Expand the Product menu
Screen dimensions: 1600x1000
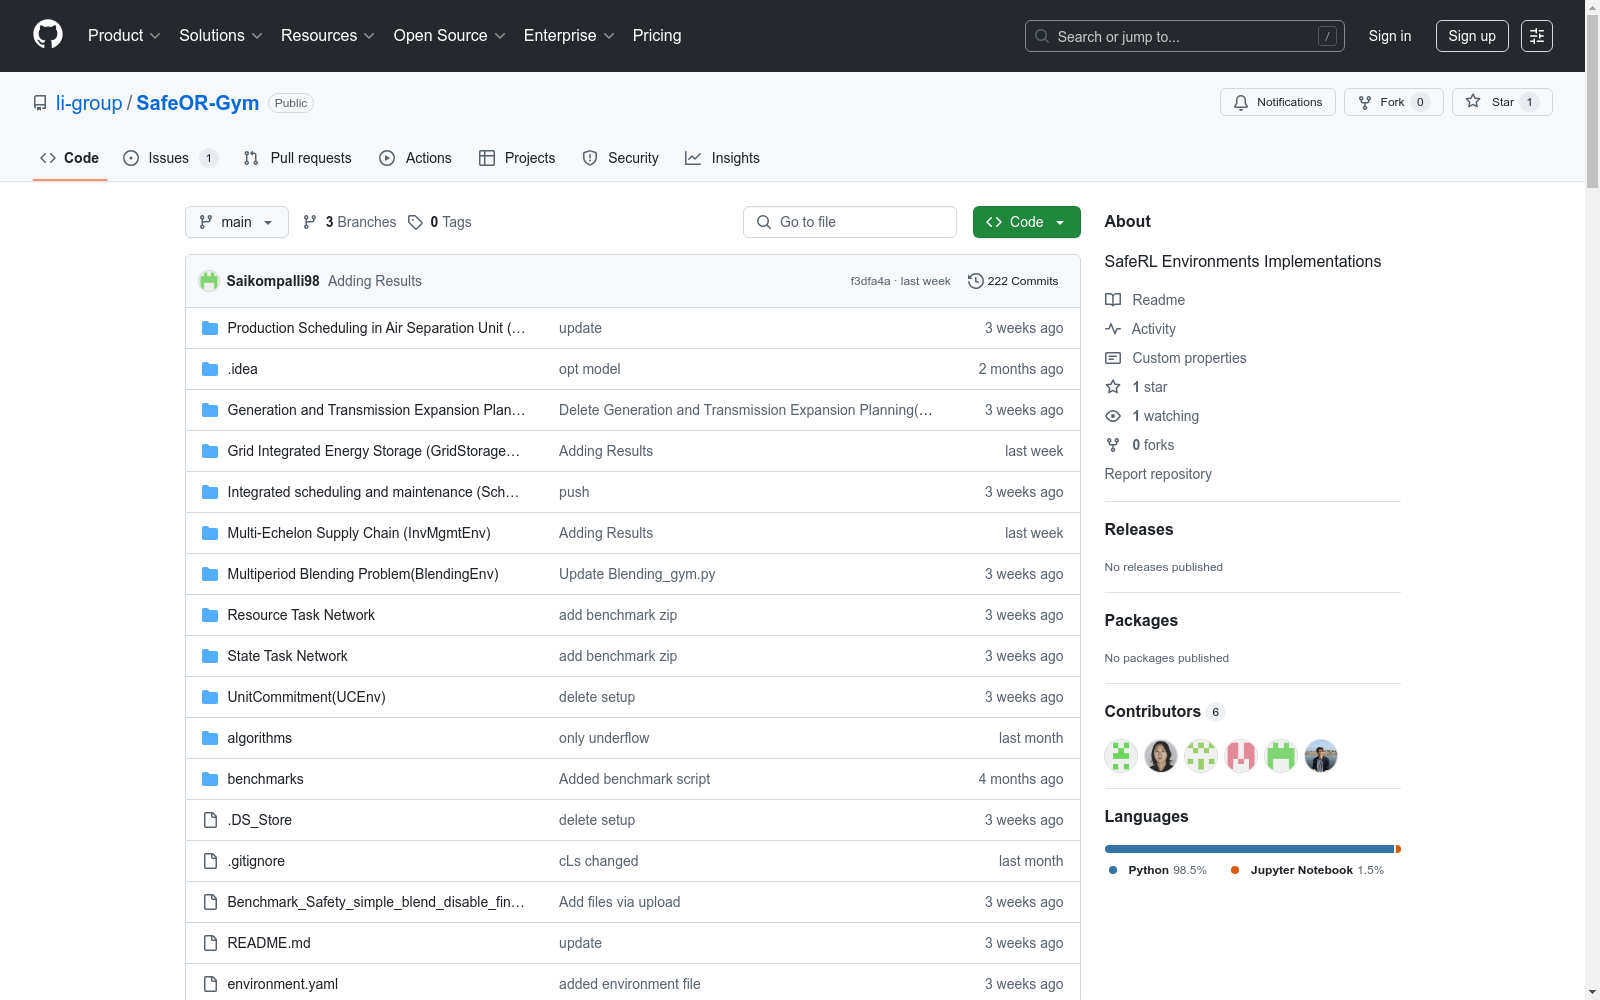(x=124, y=36)
